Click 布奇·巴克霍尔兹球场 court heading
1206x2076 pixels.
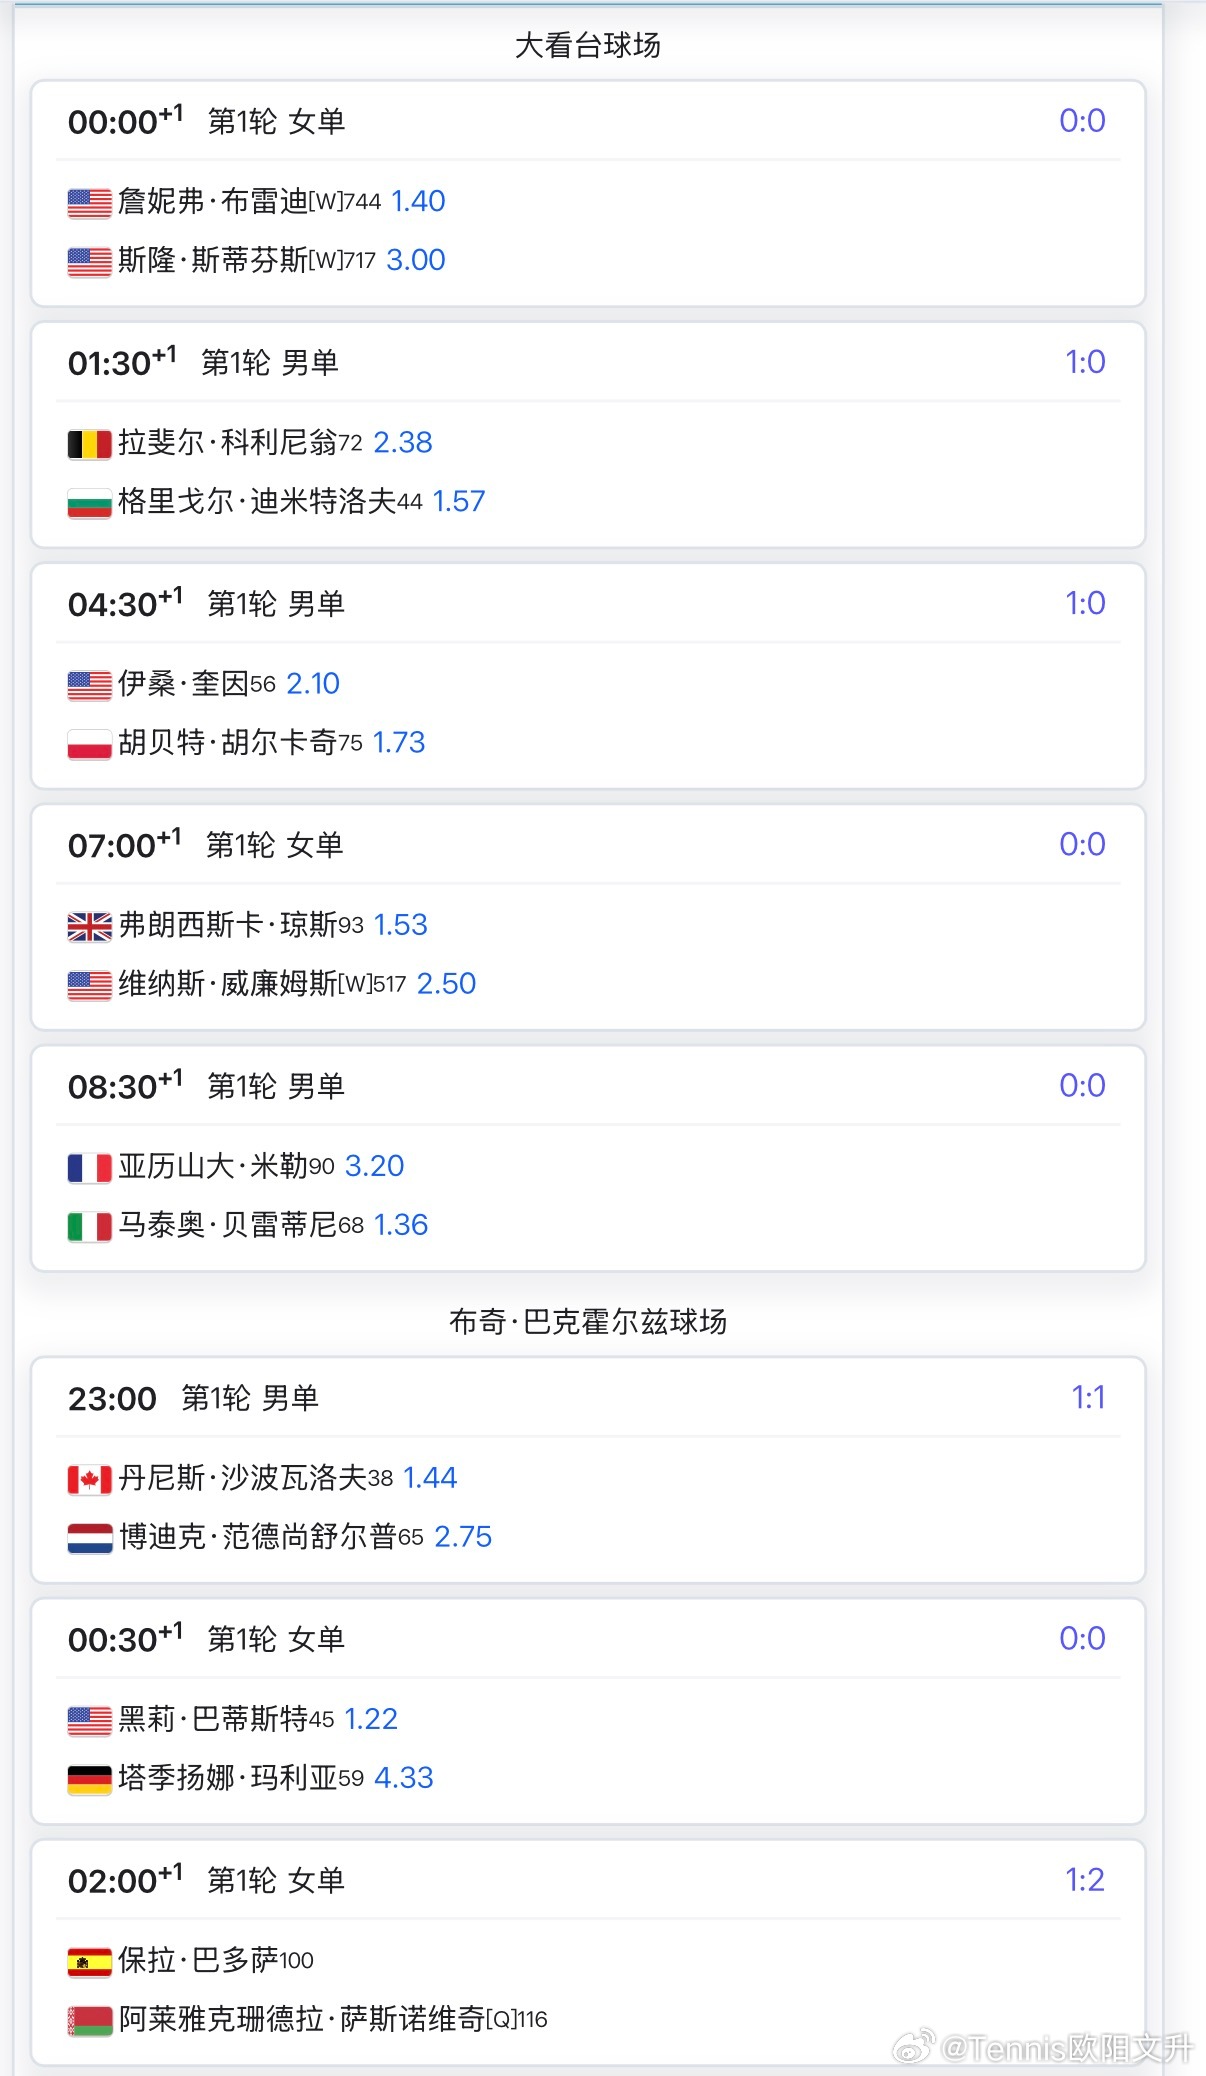pyautogui.click(x=588, y=1322)
